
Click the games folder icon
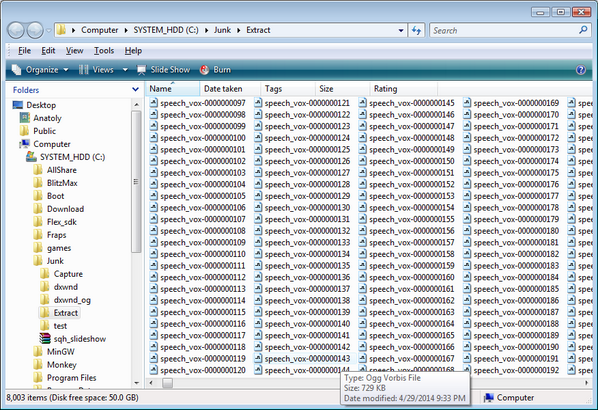pyautogui.click(x=38, y=248)
